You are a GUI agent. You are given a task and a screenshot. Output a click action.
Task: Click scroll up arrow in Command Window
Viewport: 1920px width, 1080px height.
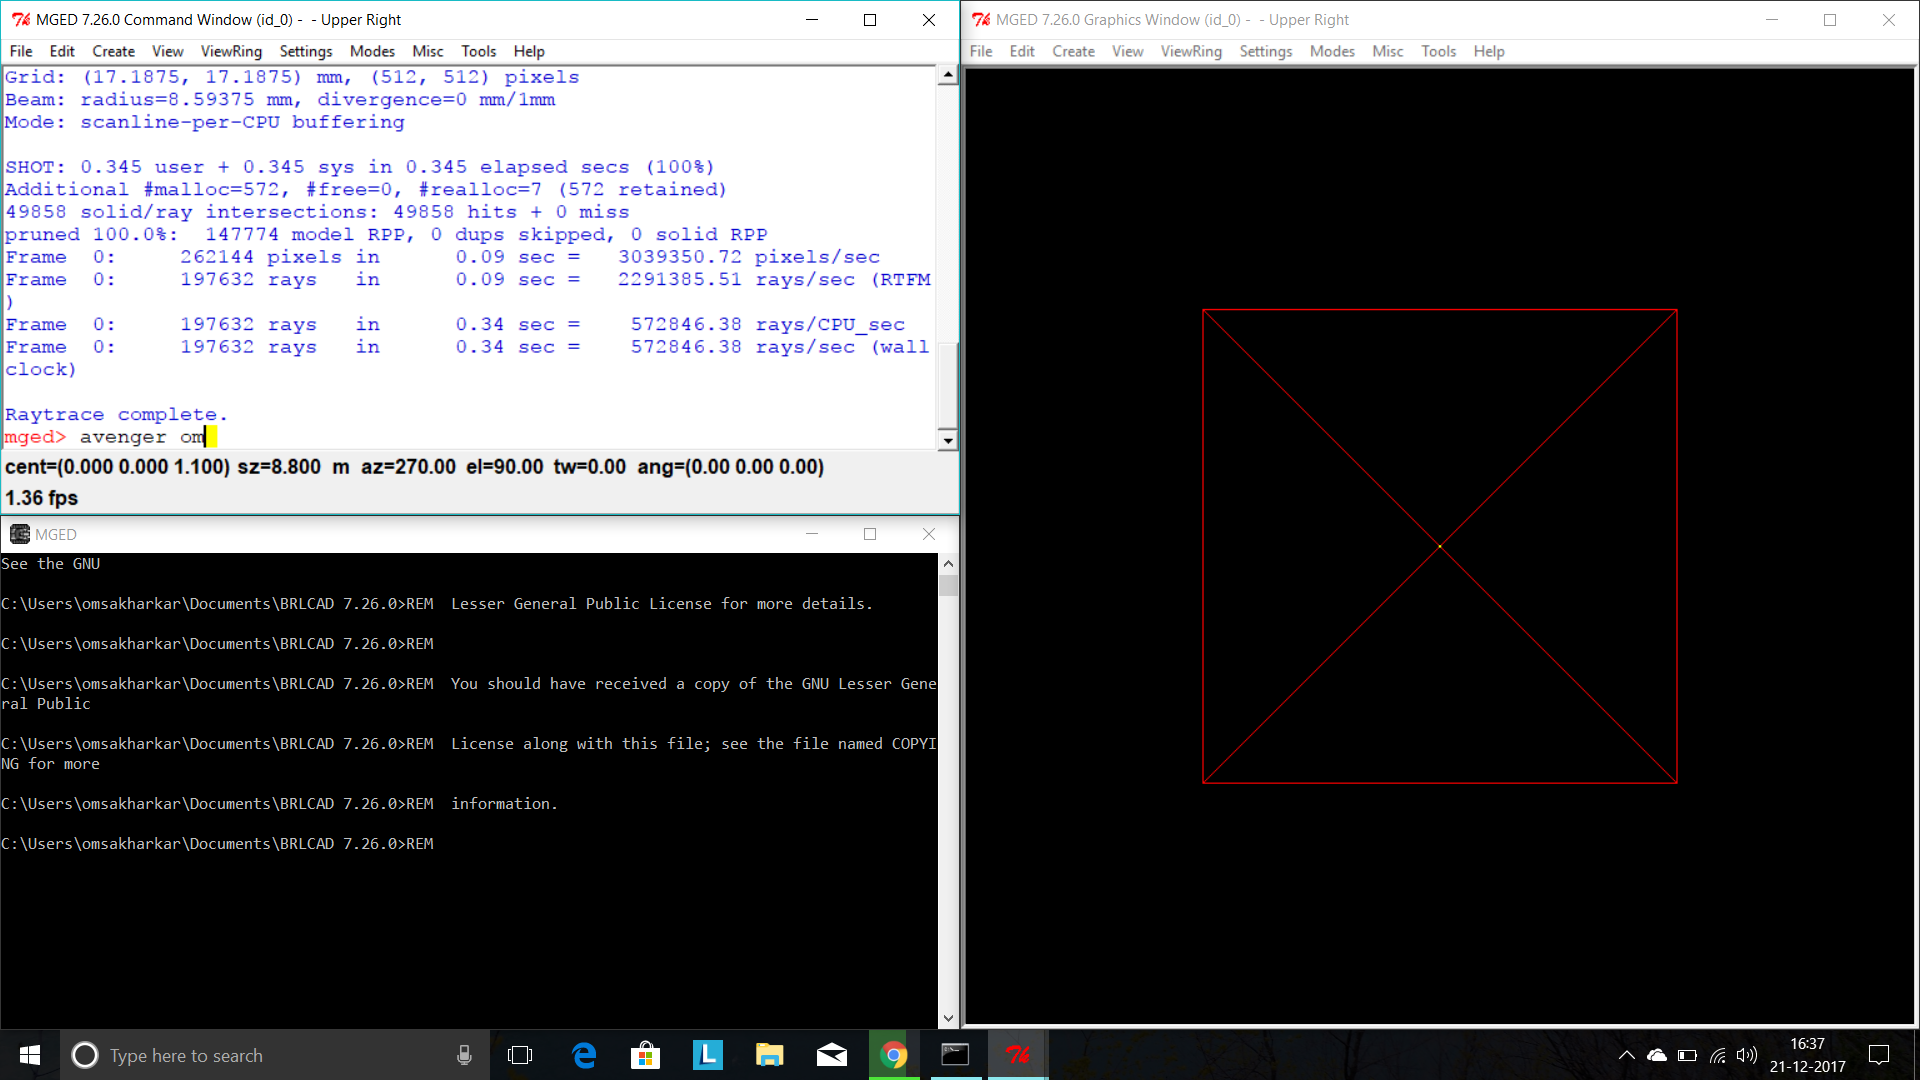coord(947,76)
